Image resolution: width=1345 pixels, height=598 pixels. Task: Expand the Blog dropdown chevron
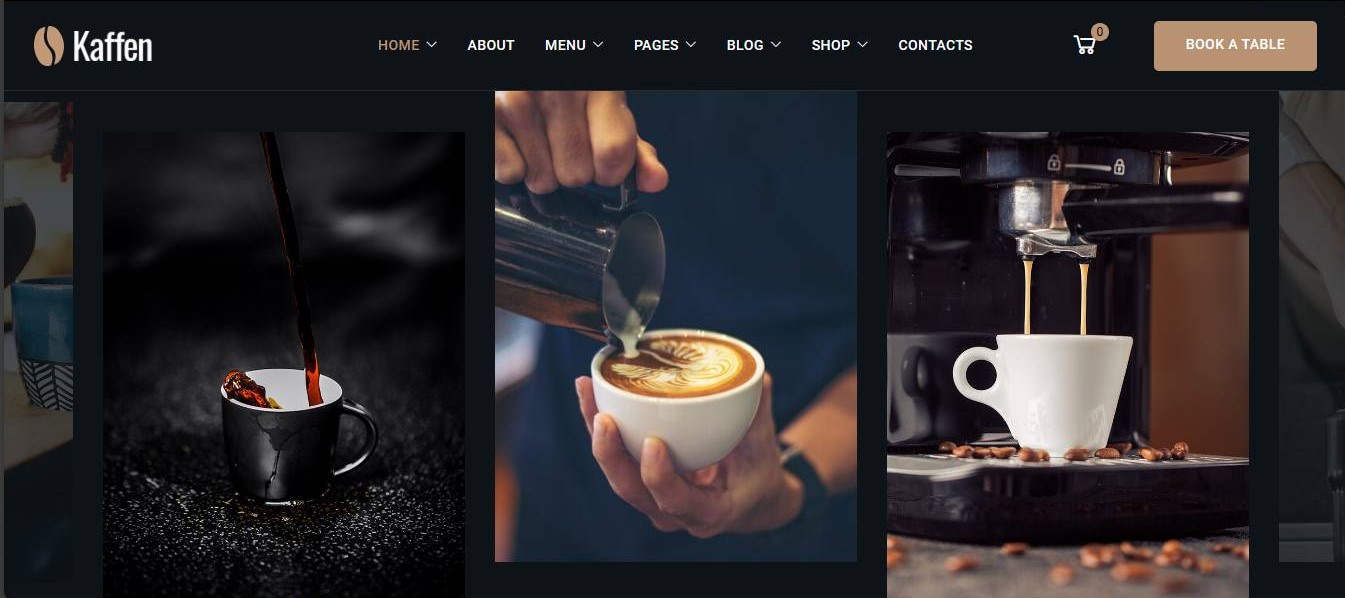coord(775,45)
